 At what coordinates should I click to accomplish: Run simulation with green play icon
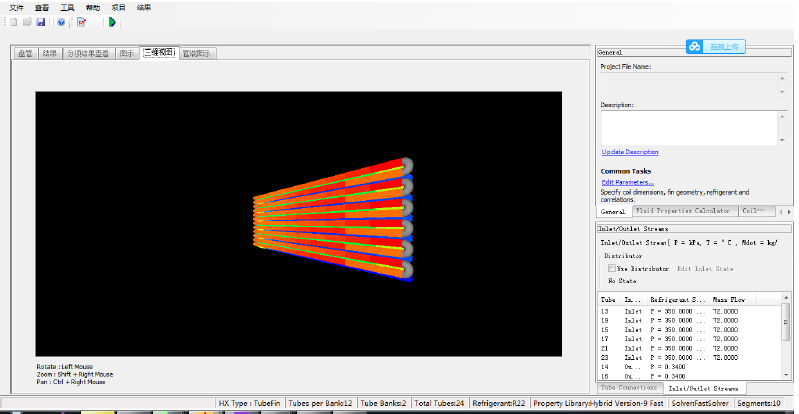[x=112, y=22]
